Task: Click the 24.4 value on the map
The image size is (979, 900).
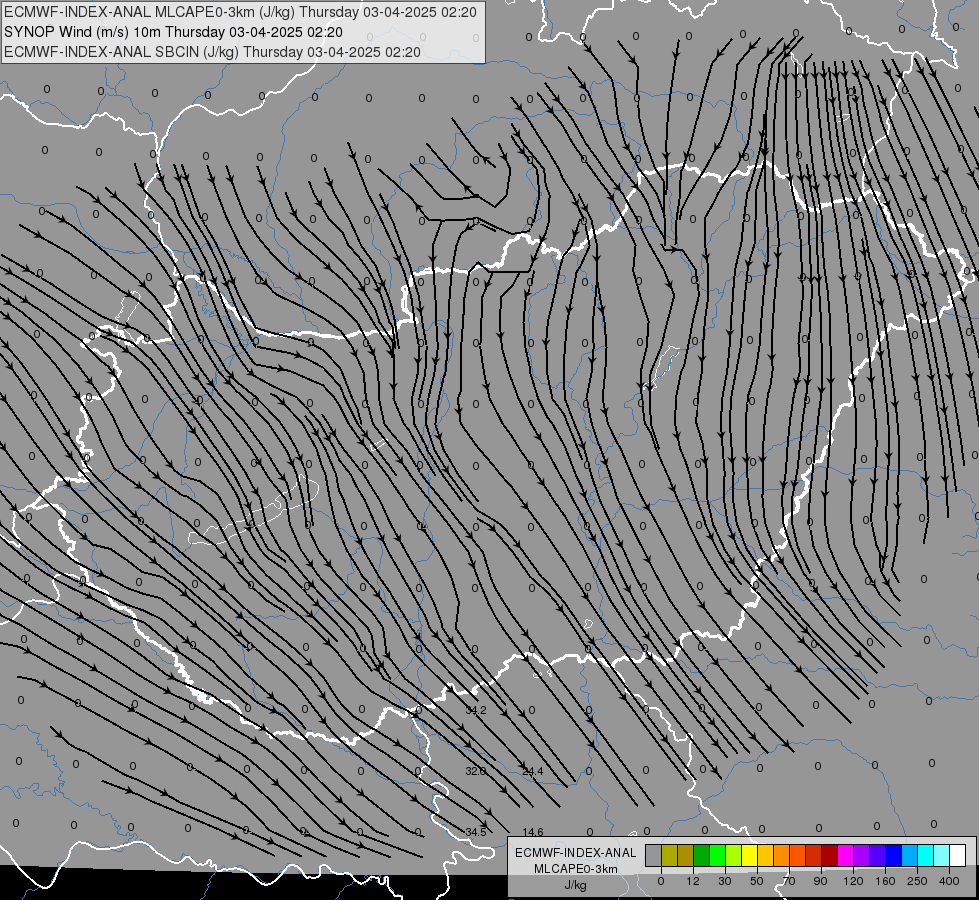Action: pos(533,771)
